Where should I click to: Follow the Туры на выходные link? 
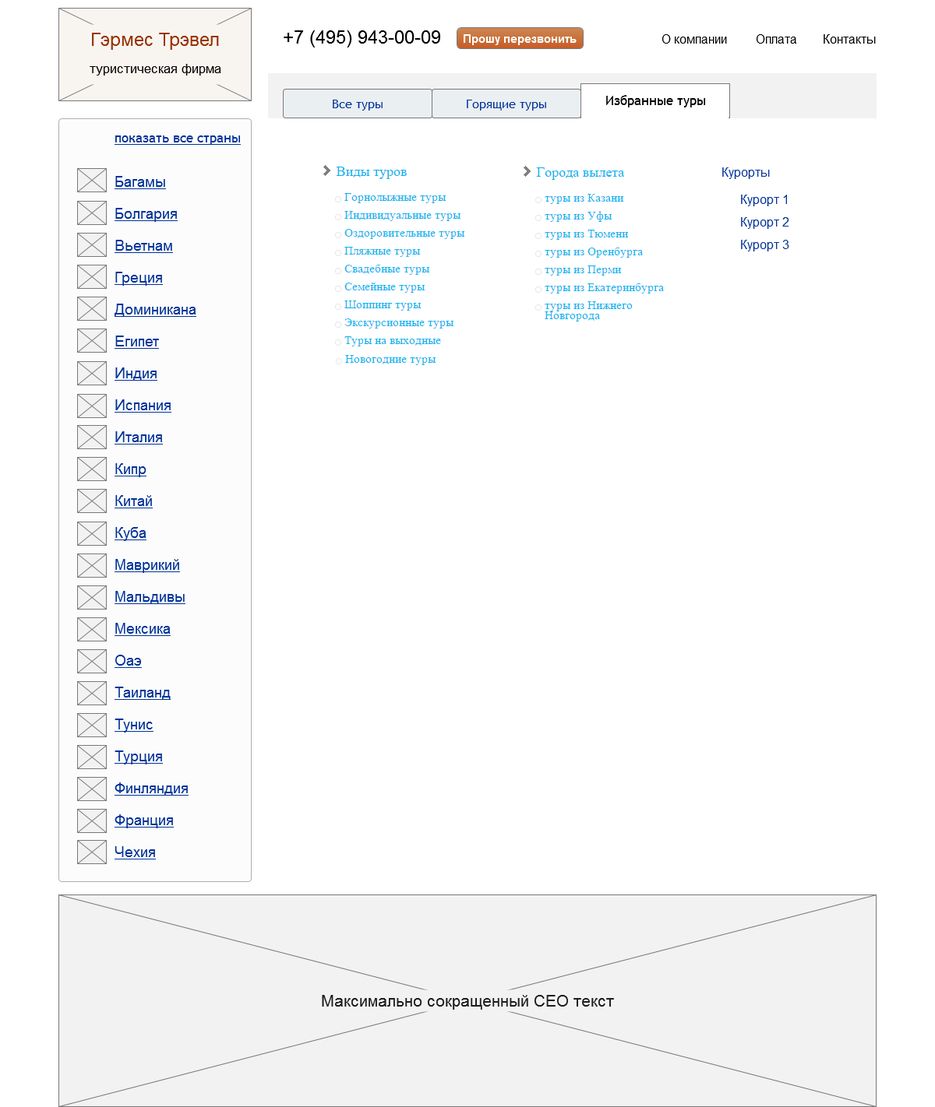click(x=393, y=340)
